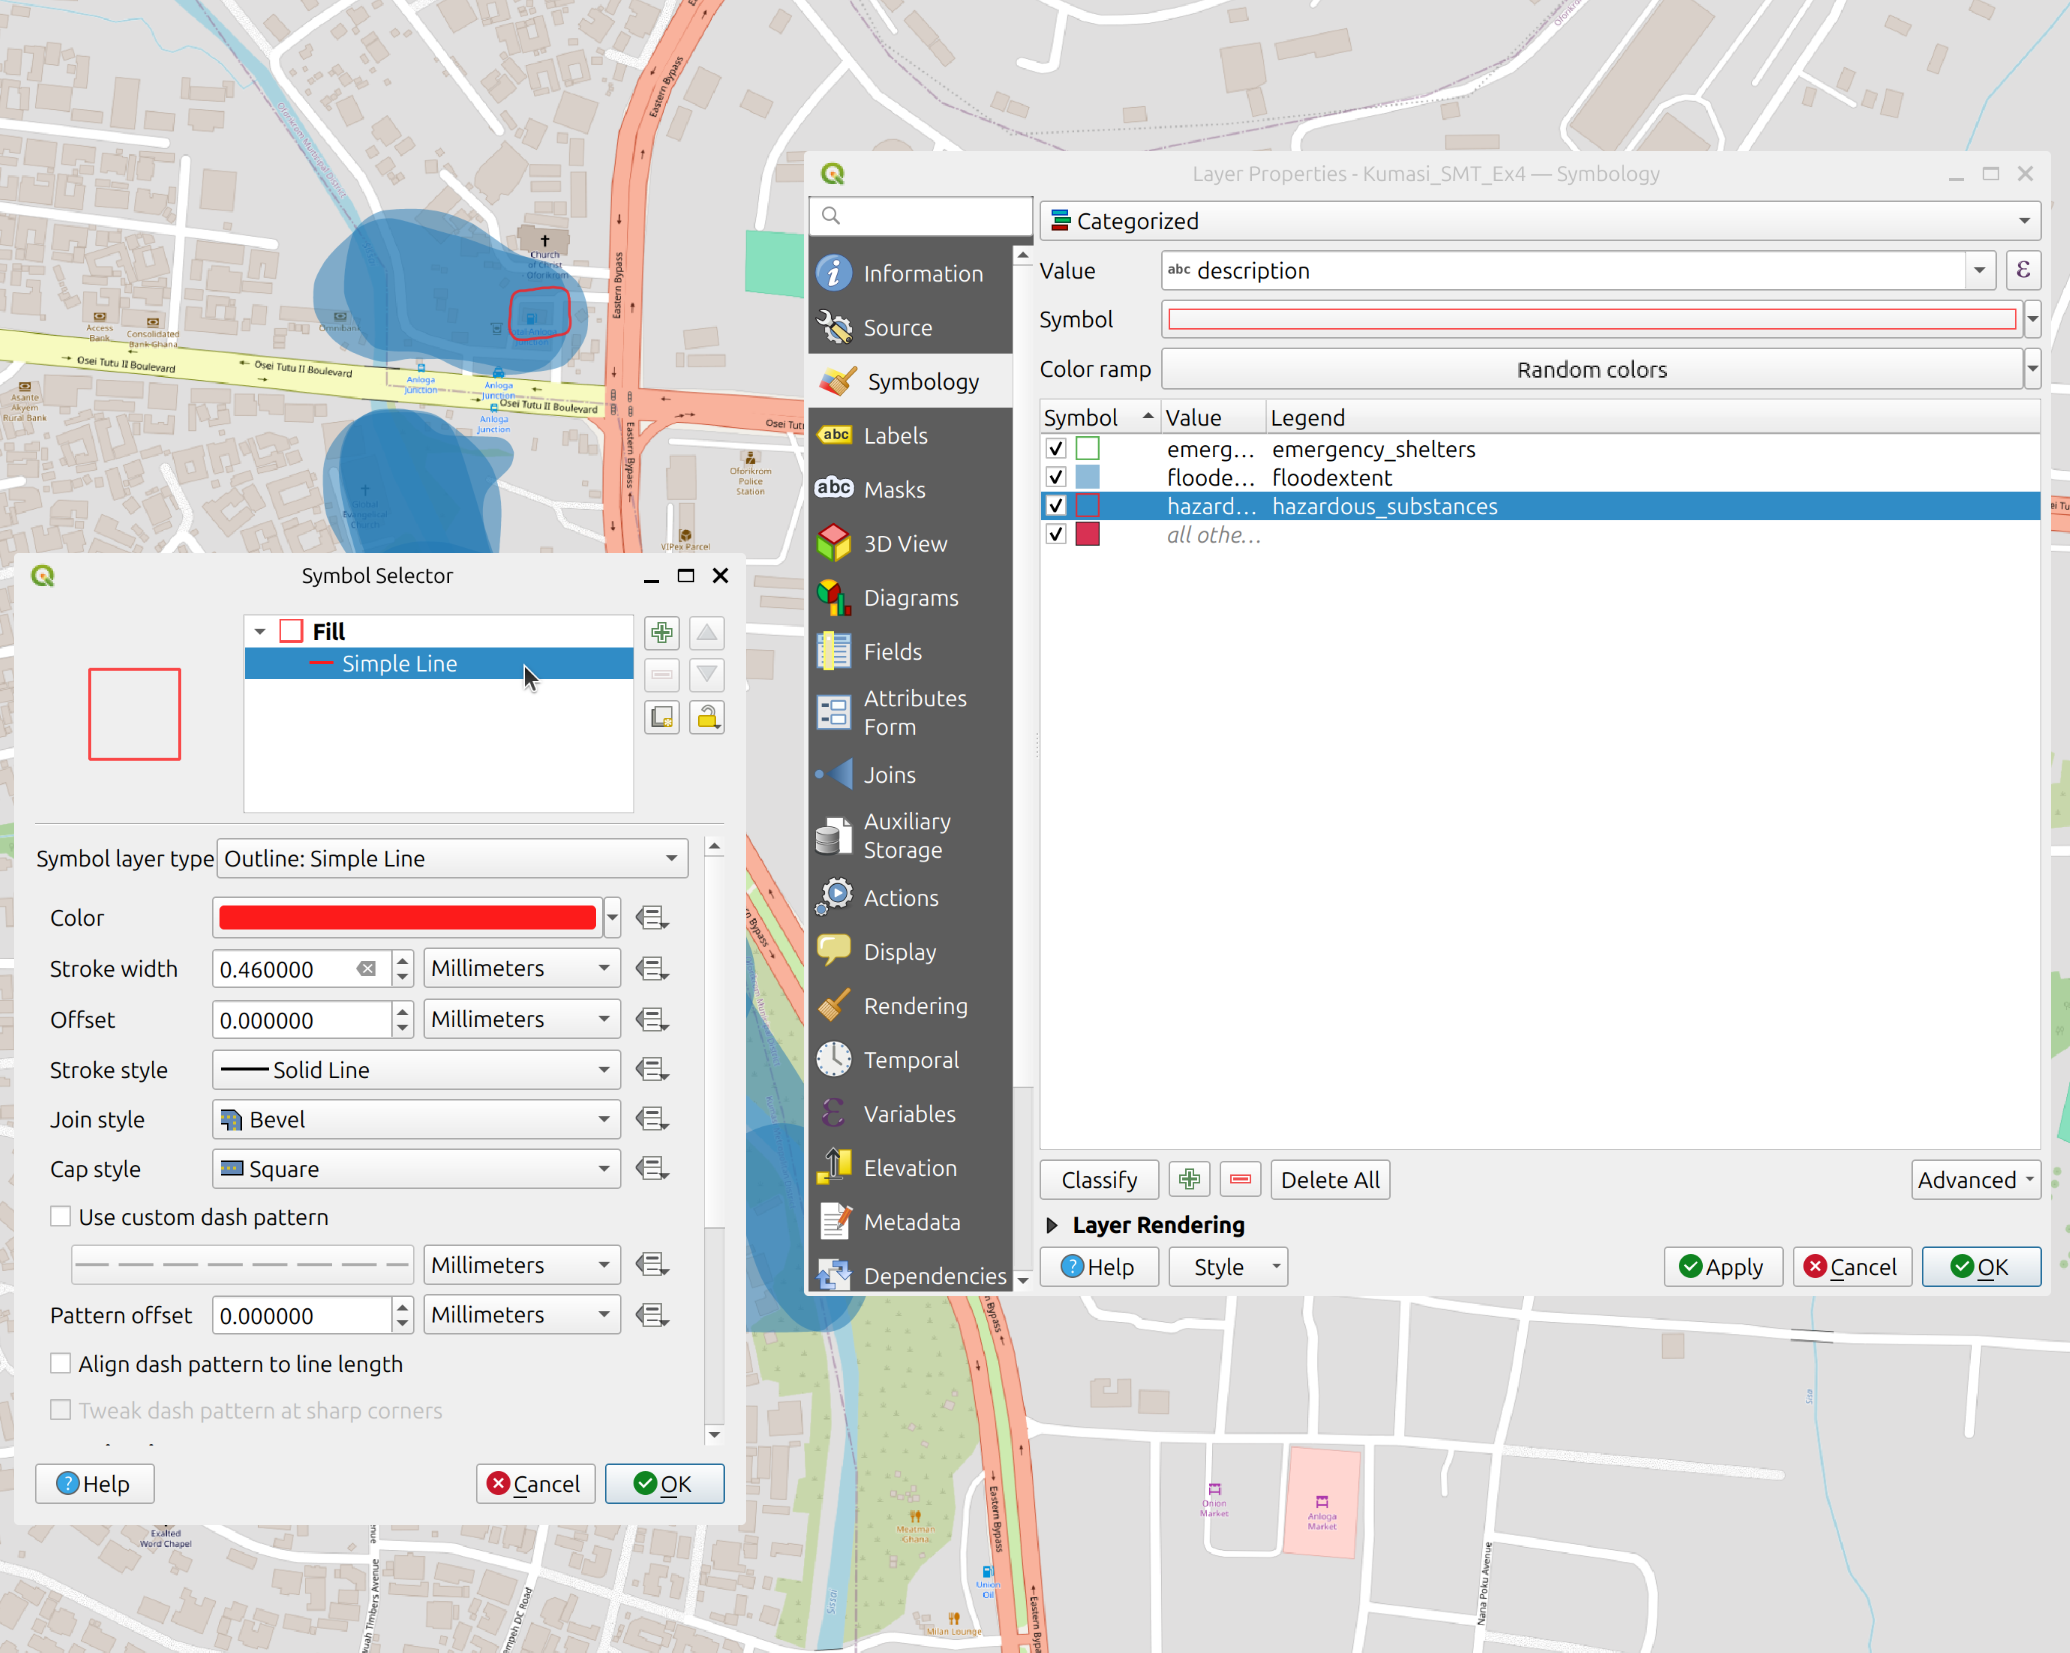This screenshot has height=1653, width=2070.
Task: Open data-defined override for Stroke width
Action: pos(652,968)
